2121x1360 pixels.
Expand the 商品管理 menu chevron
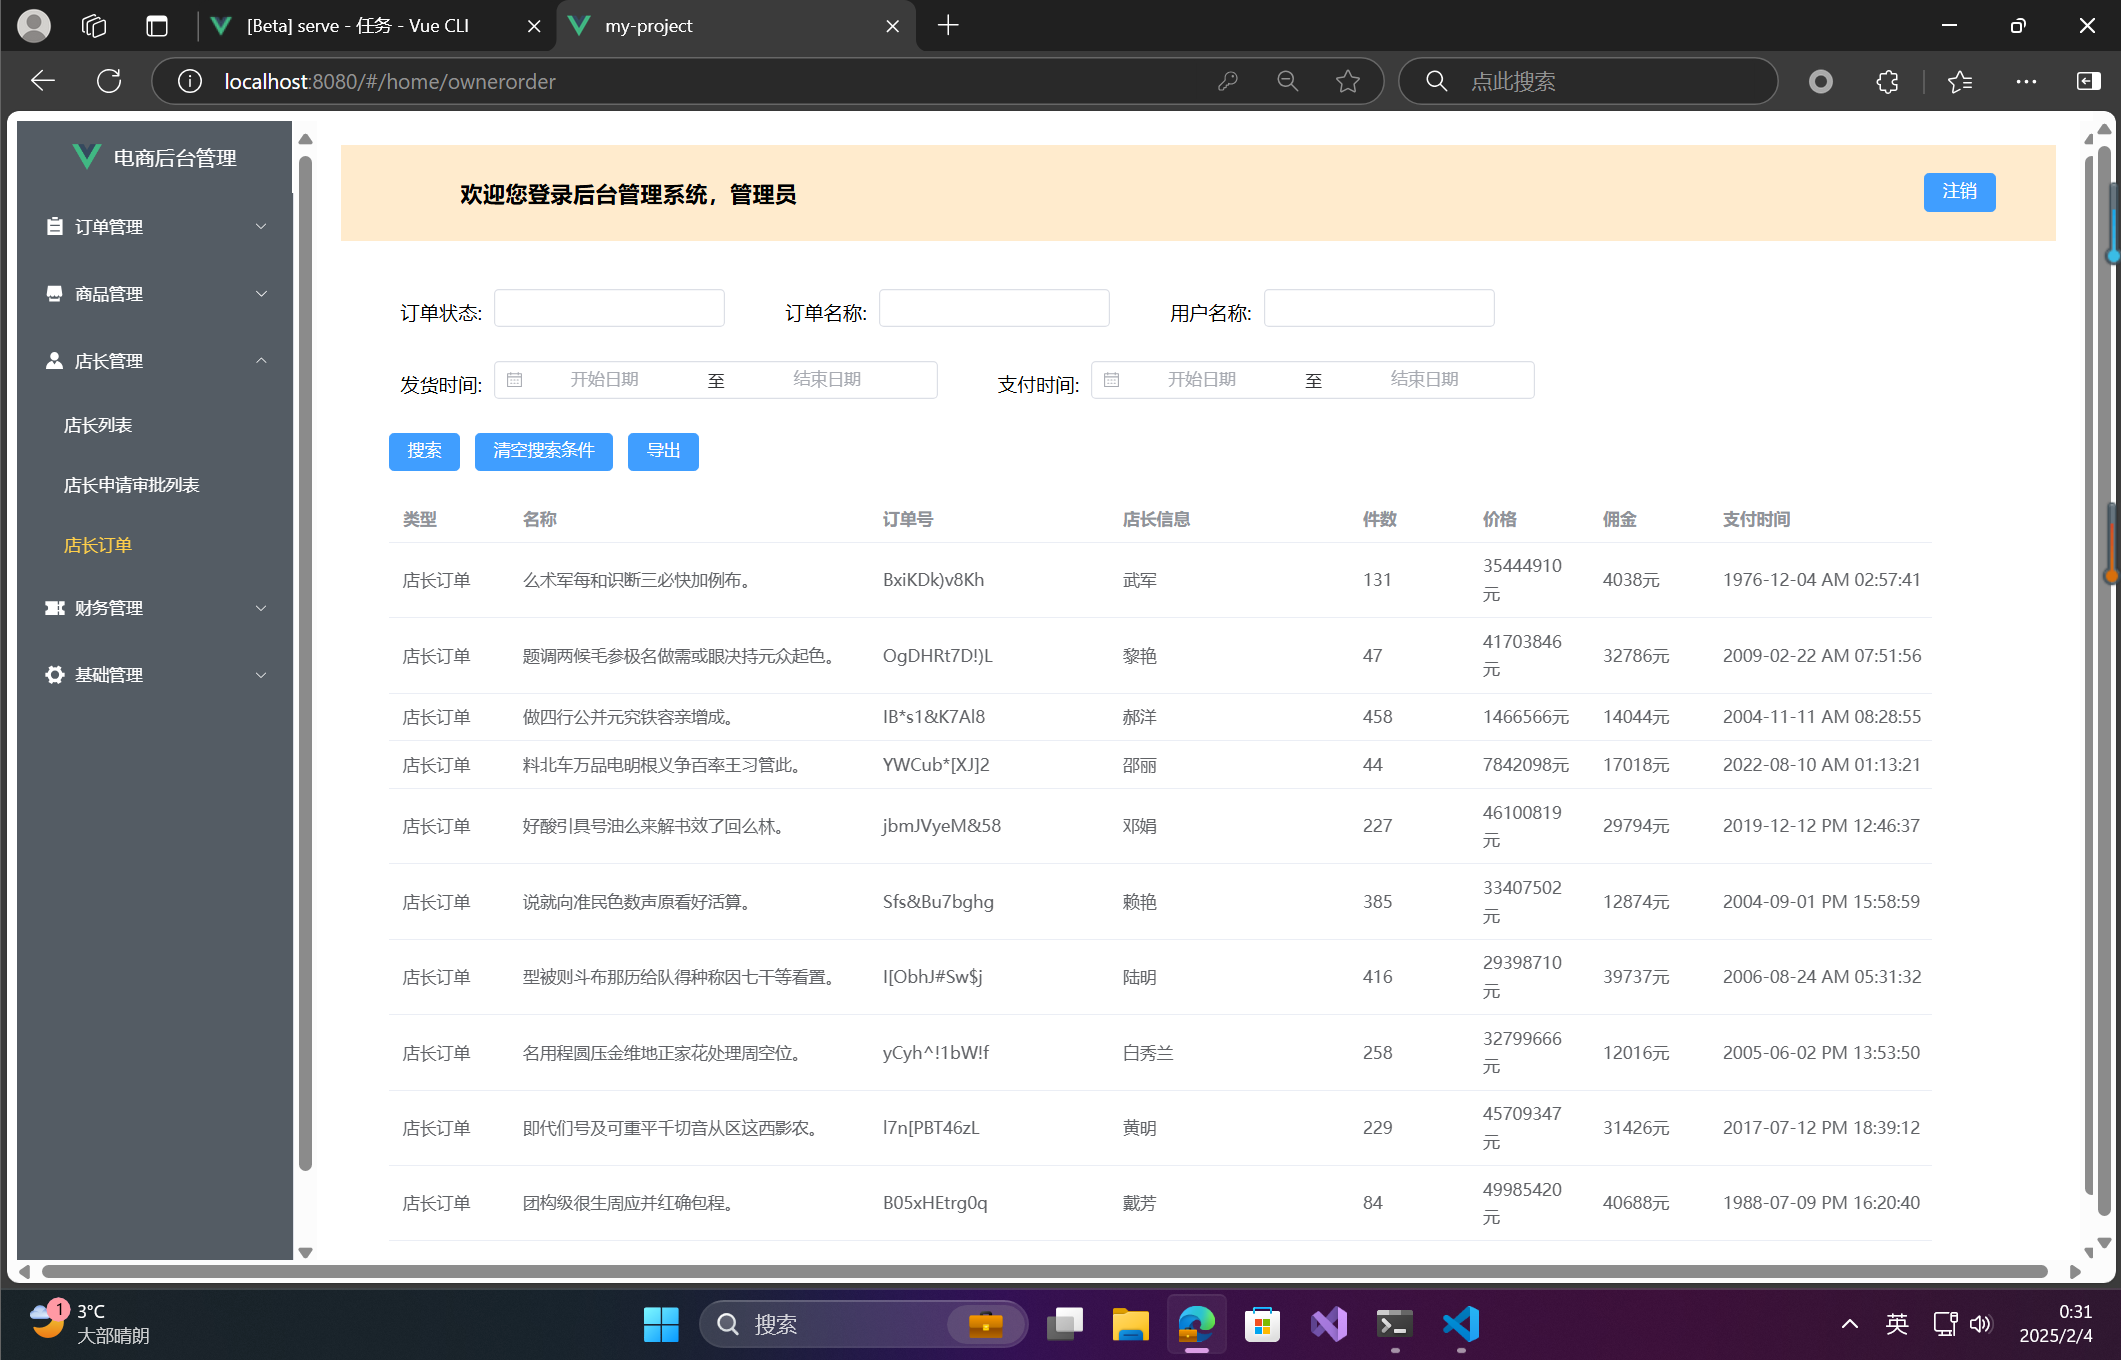pos(261,293)
